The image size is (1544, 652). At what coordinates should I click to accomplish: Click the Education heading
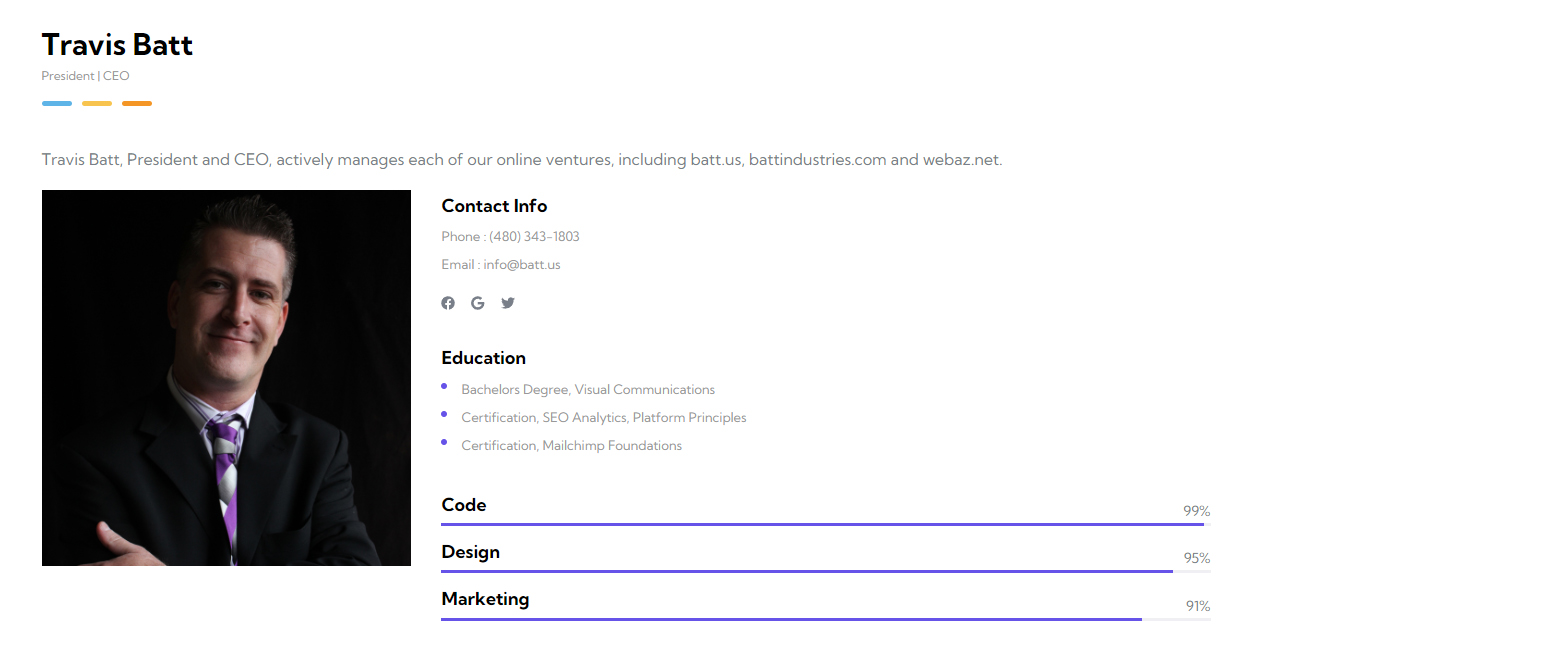tap(483, 358)
